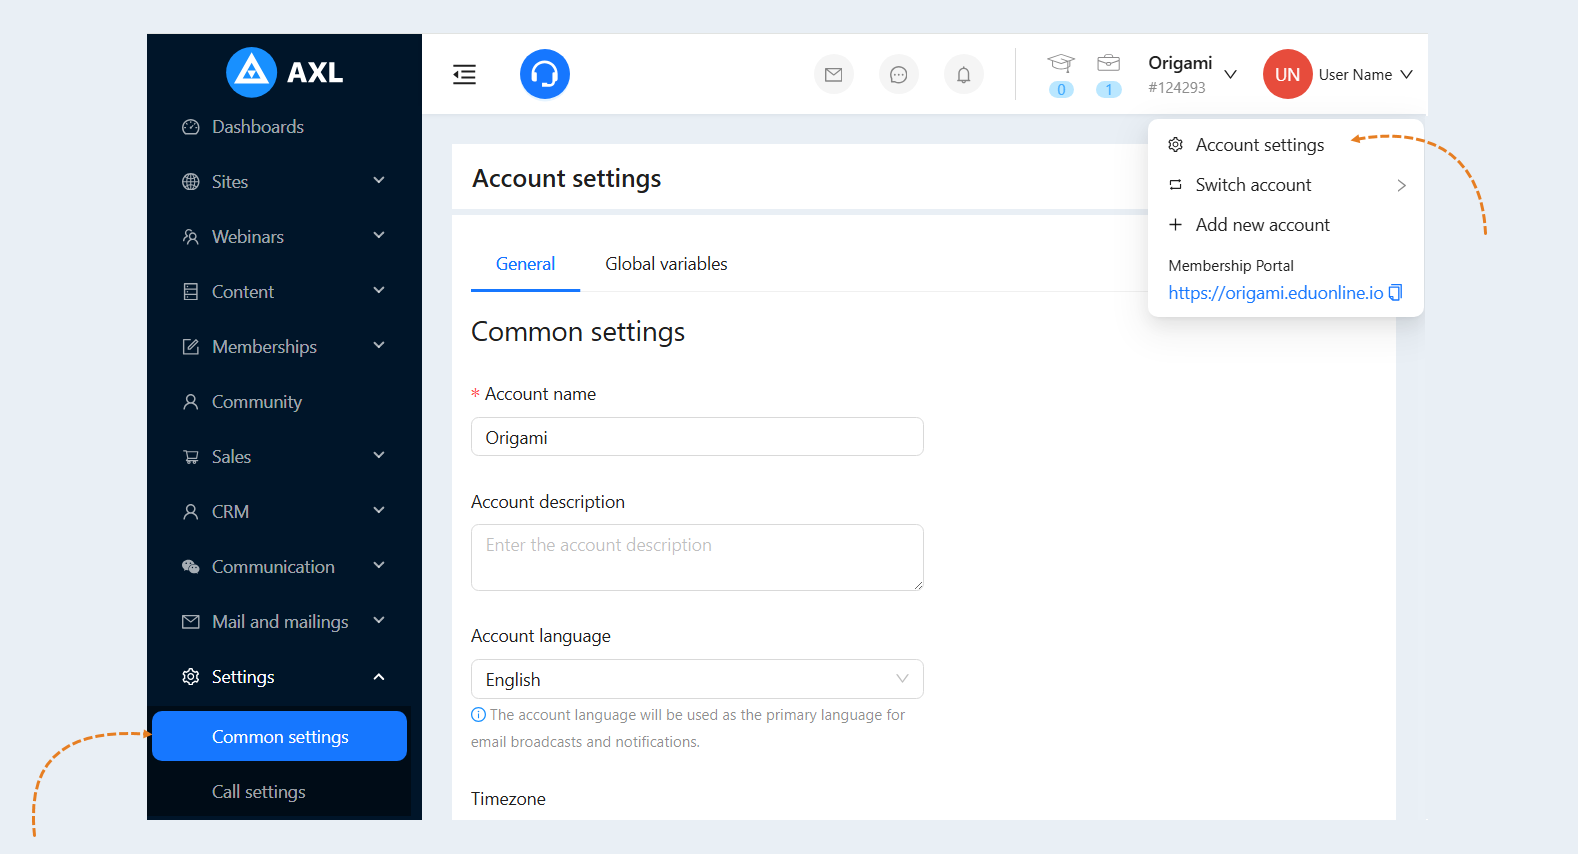This screenshot has height=854, width=1578.
Task: Click the Mail and mailings envelope icon
Action: pyautogui.click(x=191, y=622)
